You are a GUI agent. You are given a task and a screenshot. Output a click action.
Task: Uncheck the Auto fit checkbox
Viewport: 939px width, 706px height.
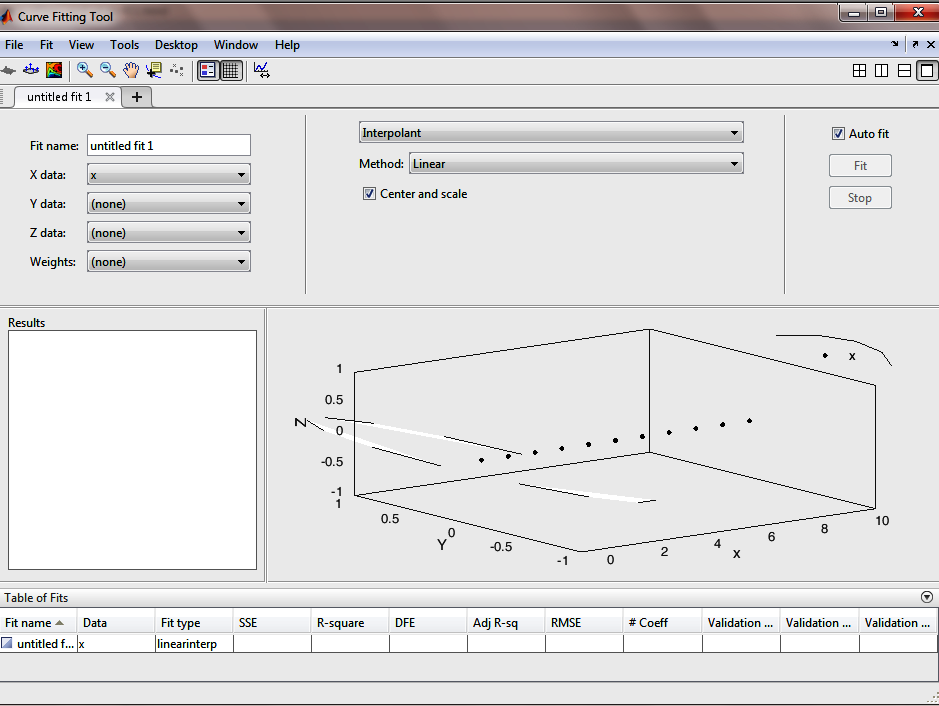pos(838,134)
